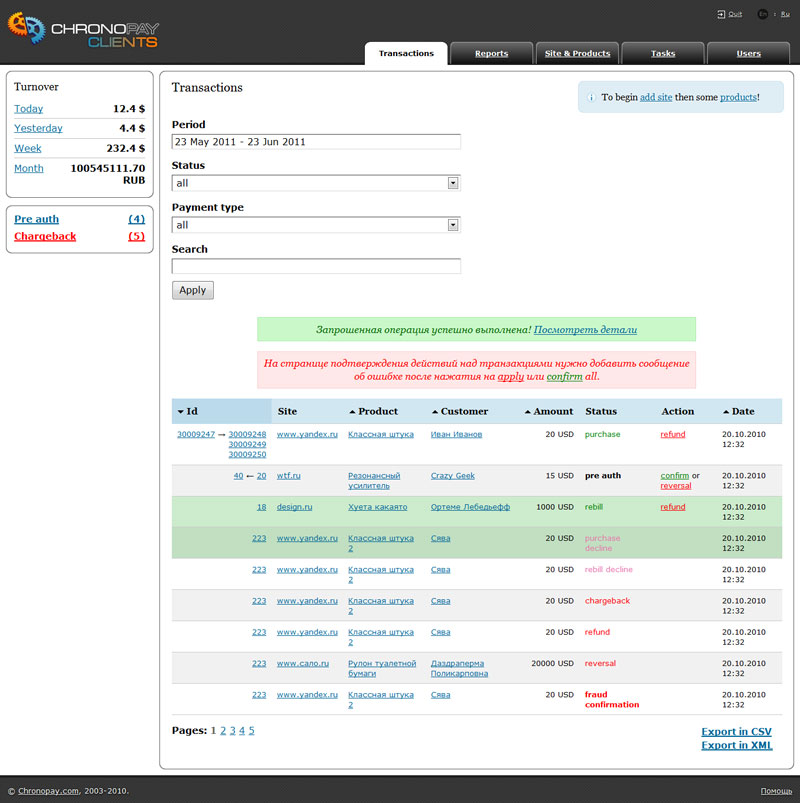
Task: Expand the Payment type dropdown
Action: point(453,225)
